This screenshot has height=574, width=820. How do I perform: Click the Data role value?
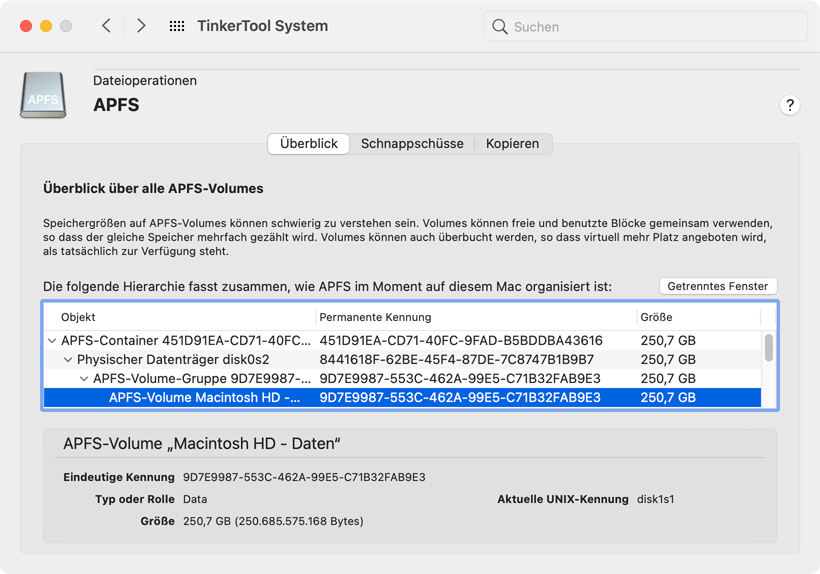pos(195,499)
